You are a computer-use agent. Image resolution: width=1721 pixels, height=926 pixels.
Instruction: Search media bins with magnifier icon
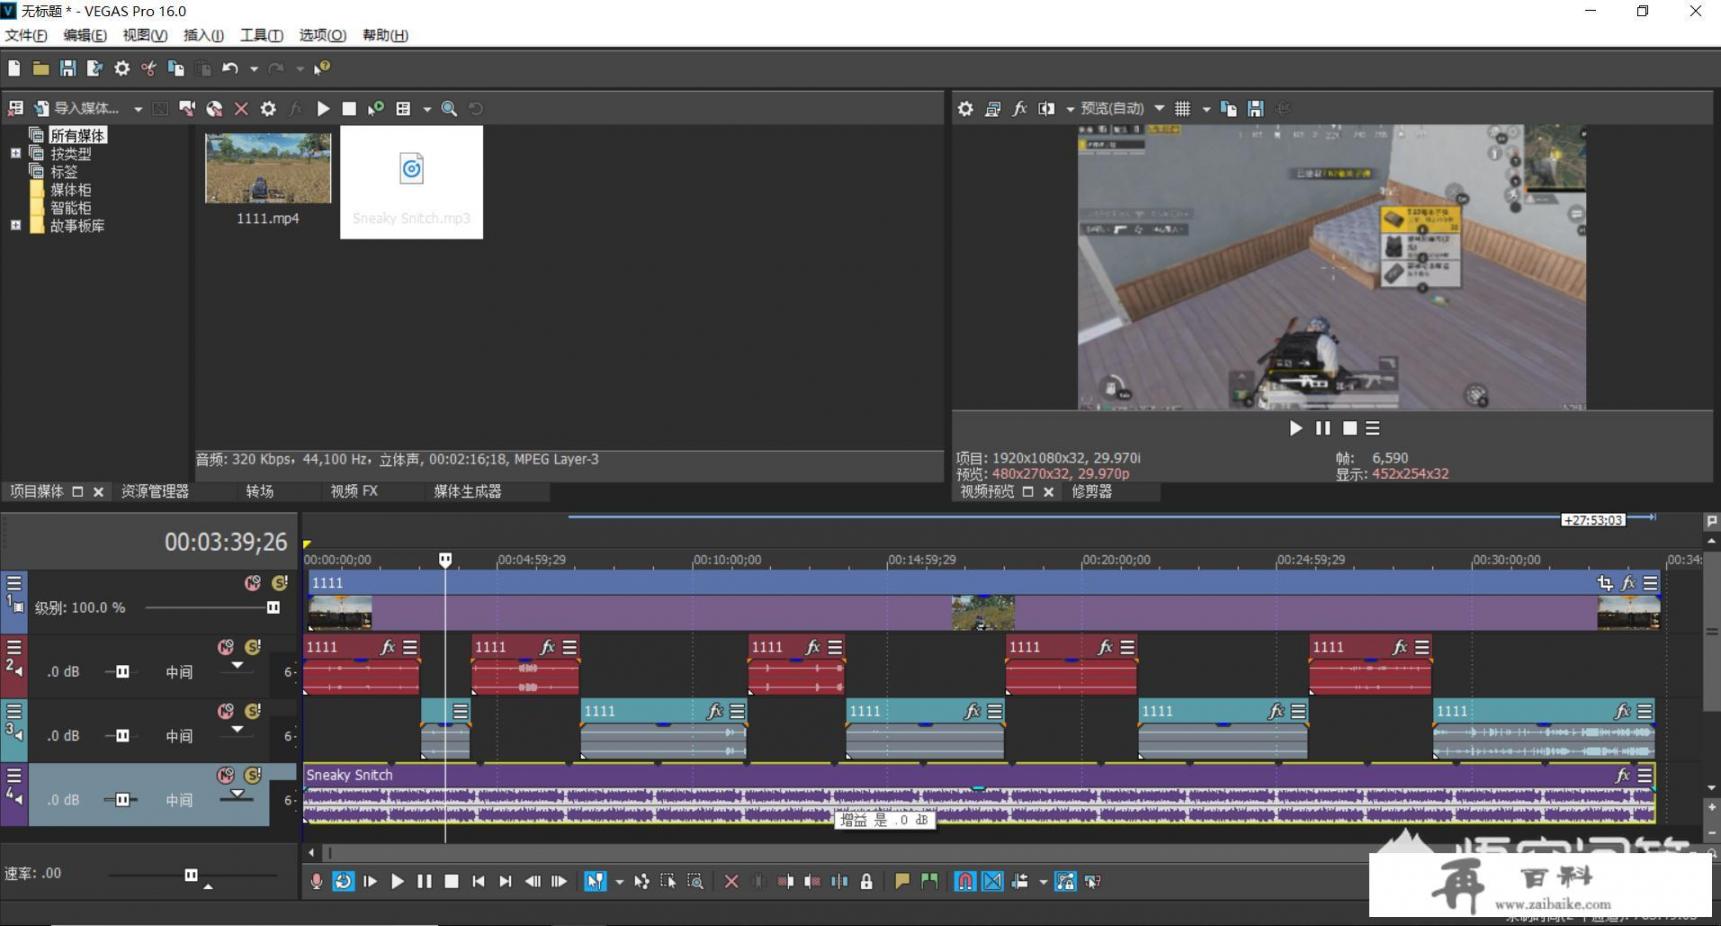450,108
